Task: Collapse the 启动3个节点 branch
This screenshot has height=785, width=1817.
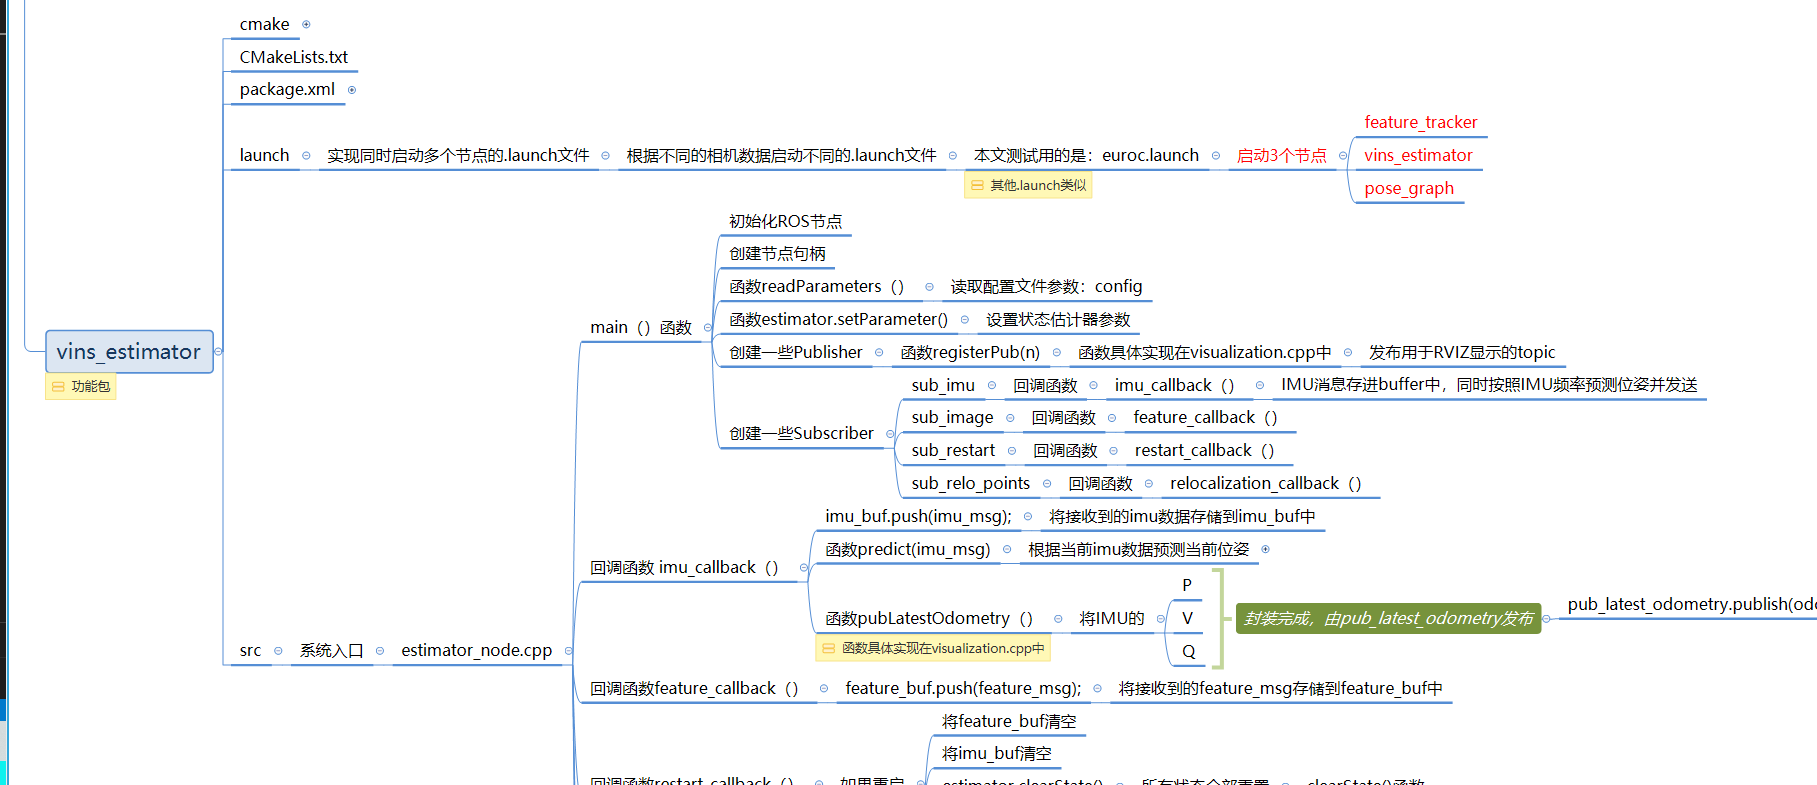Action: point(1343,156)
